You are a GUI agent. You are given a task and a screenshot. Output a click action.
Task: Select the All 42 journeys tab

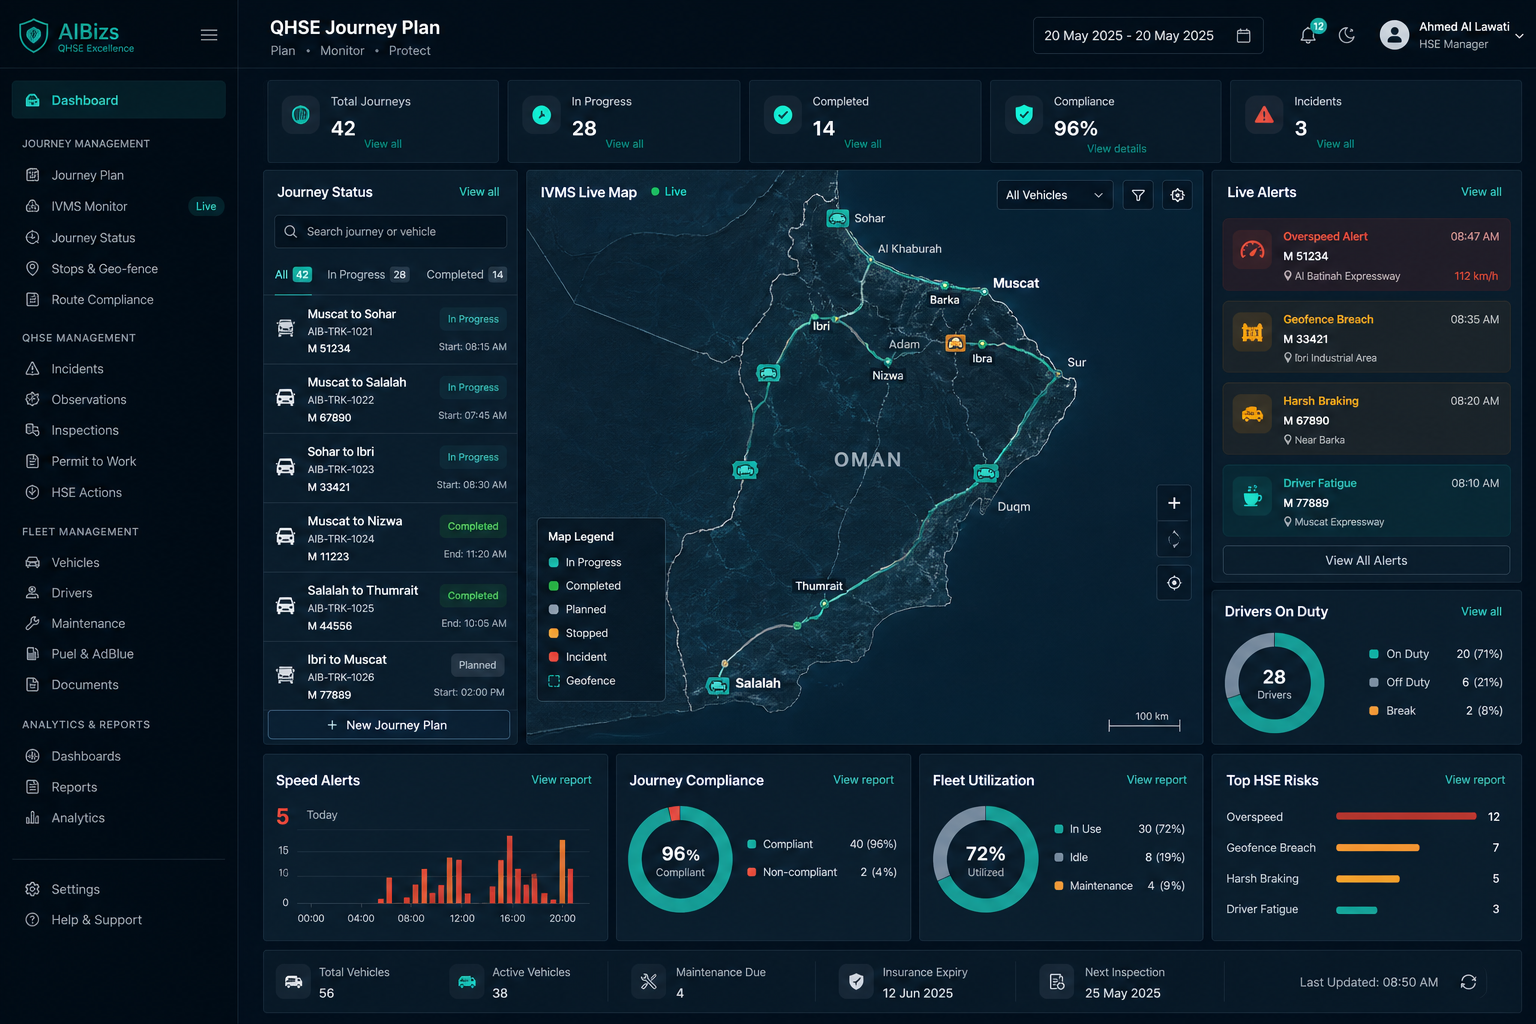(293, 274)
